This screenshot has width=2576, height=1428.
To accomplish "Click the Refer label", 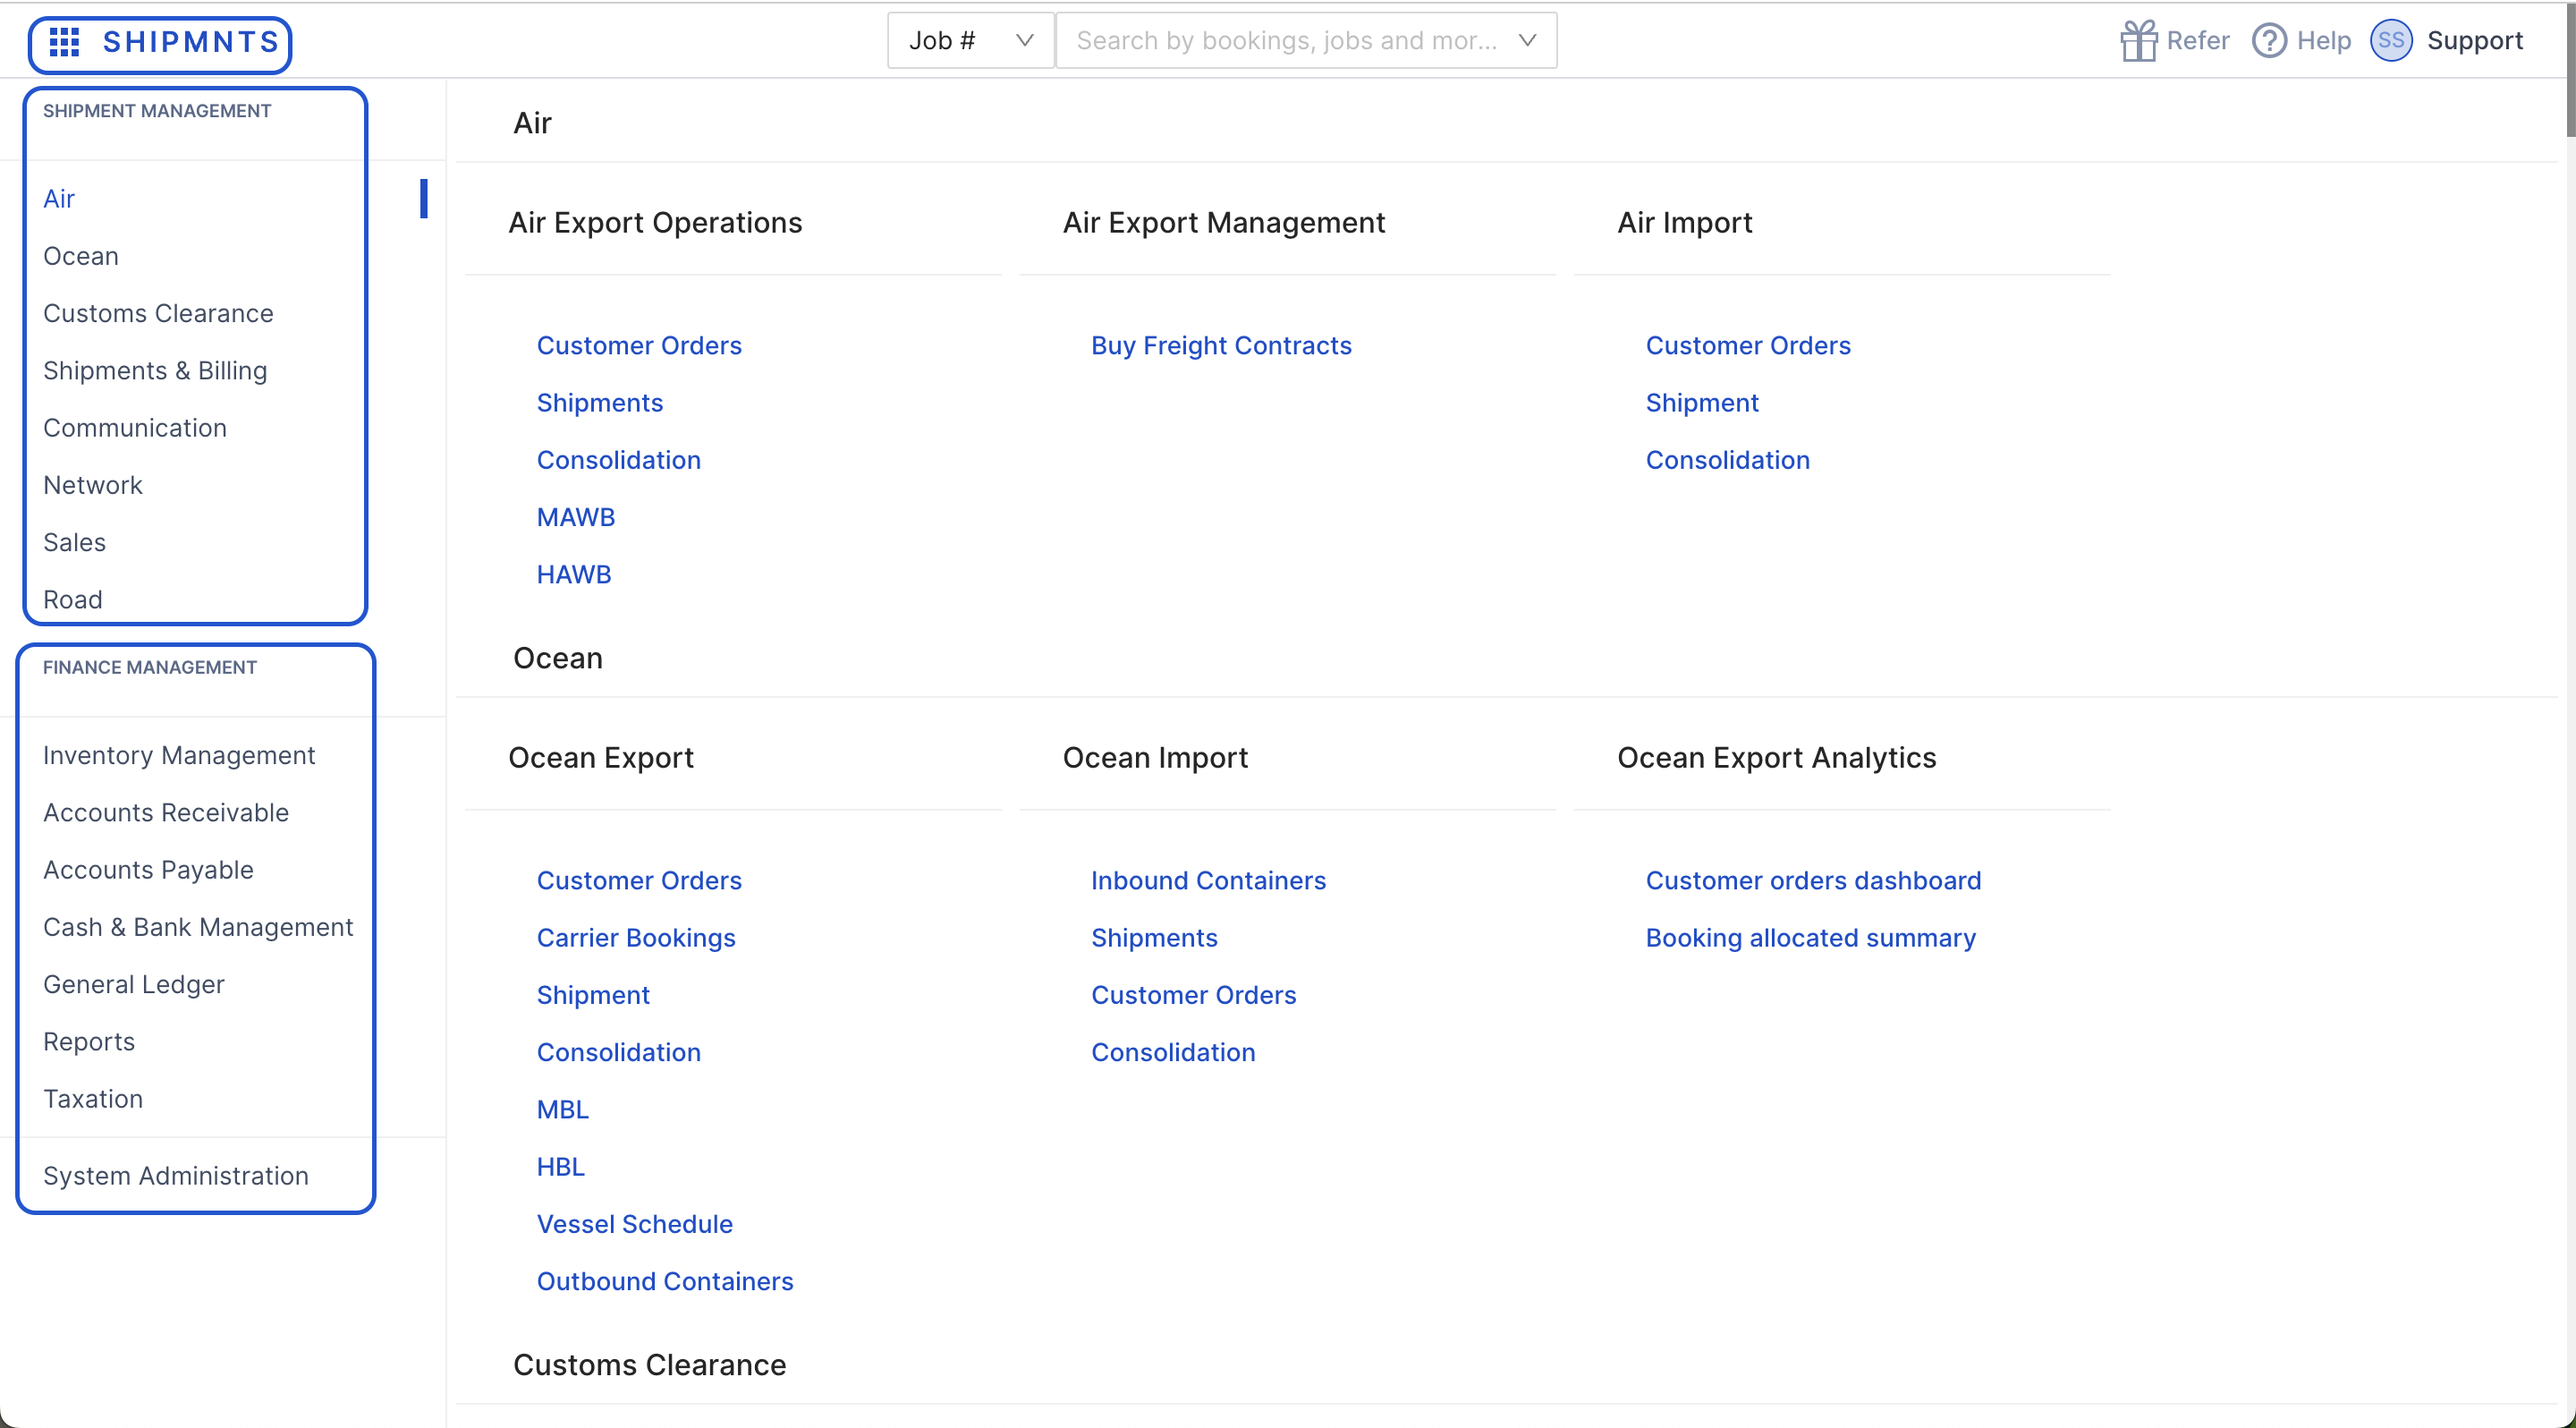I will click(2198, 41).
